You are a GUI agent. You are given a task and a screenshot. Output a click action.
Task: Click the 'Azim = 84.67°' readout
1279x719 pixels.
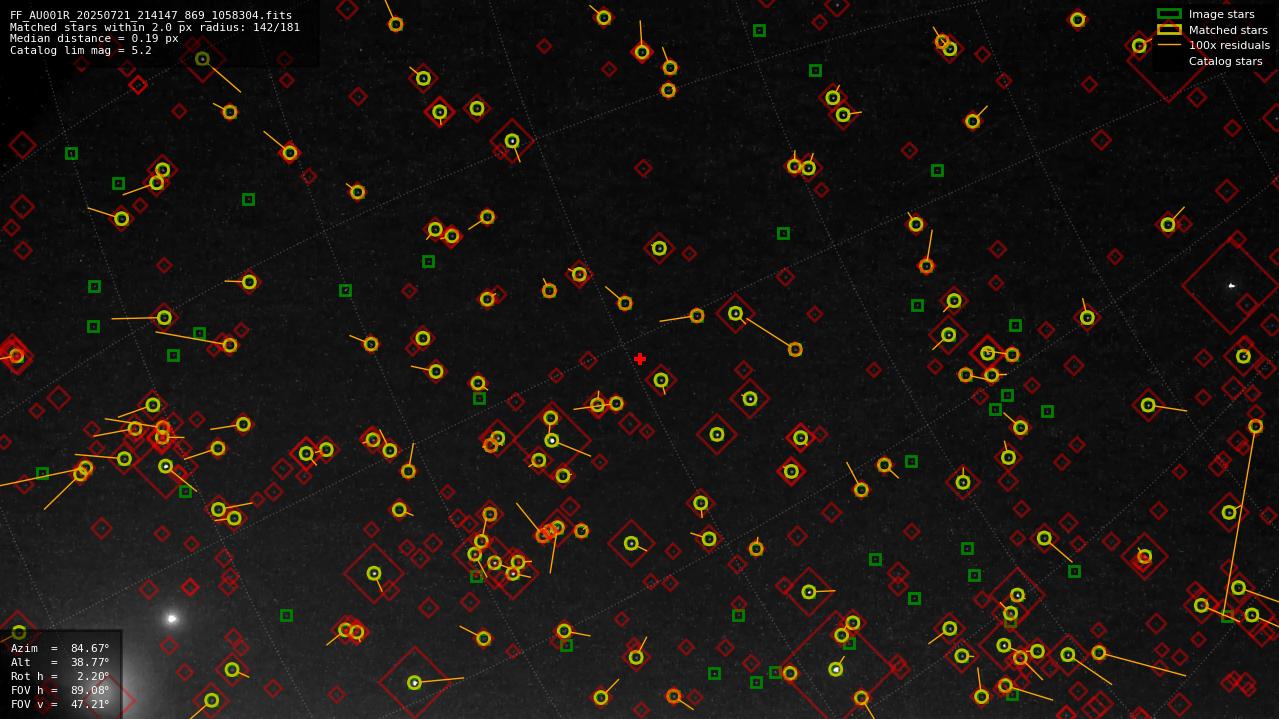click(60, 648)
